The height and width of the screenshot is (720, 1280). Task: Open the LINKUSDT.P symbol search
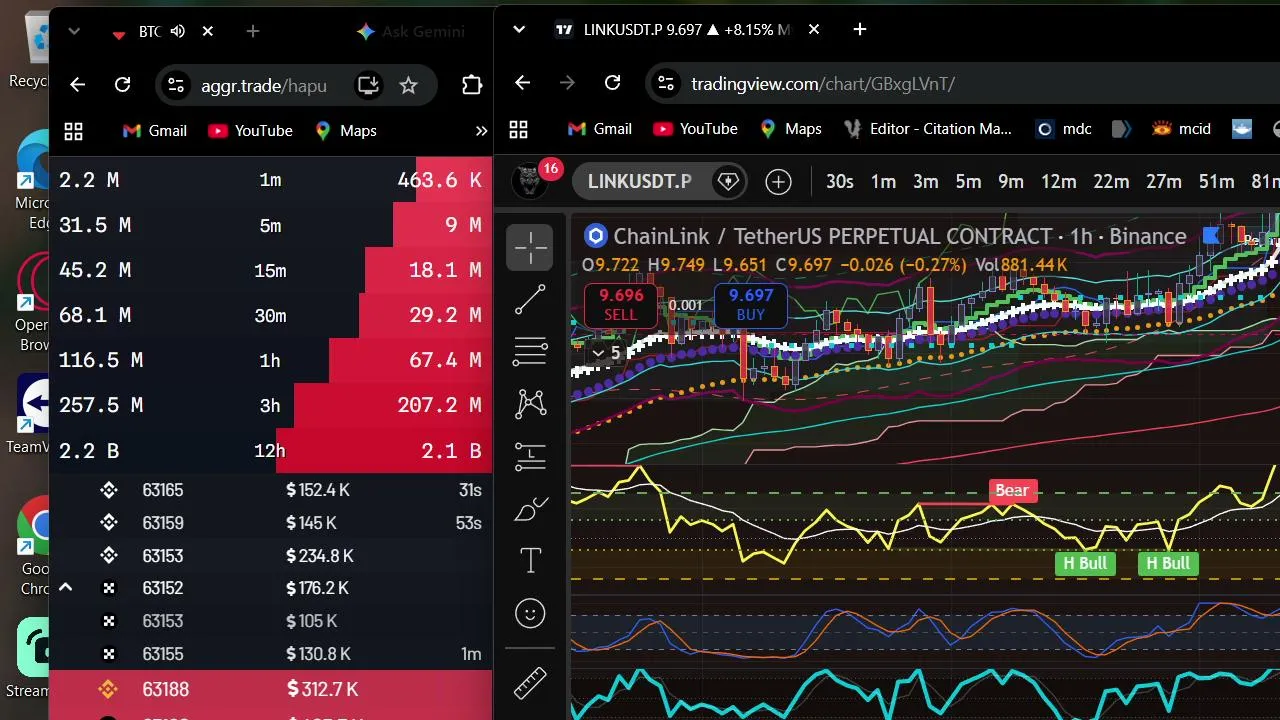click(640, 181)
